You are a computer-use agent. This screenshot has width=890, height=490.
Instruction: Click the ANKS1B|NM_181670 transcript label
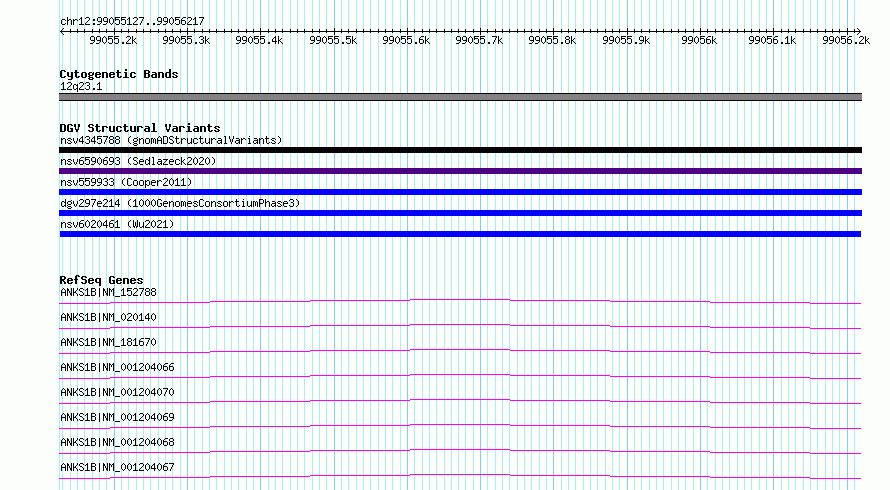108,342
